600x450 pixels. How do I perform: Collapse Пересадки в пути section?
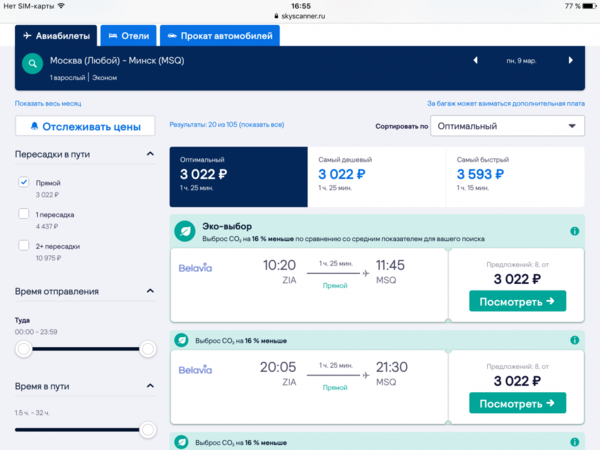[150, 154]
